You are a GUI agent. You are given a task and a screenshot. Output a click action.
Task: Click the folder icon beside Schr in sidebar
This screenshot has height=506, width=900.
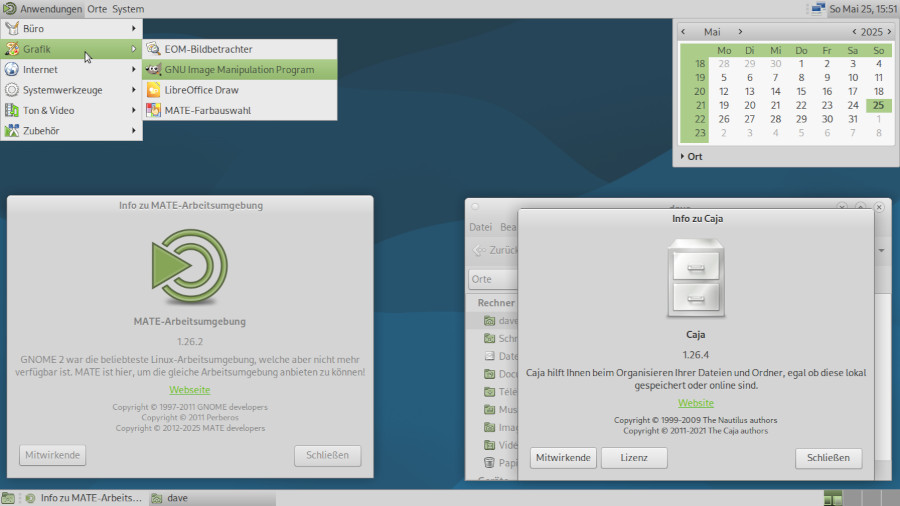pos(489,338)
